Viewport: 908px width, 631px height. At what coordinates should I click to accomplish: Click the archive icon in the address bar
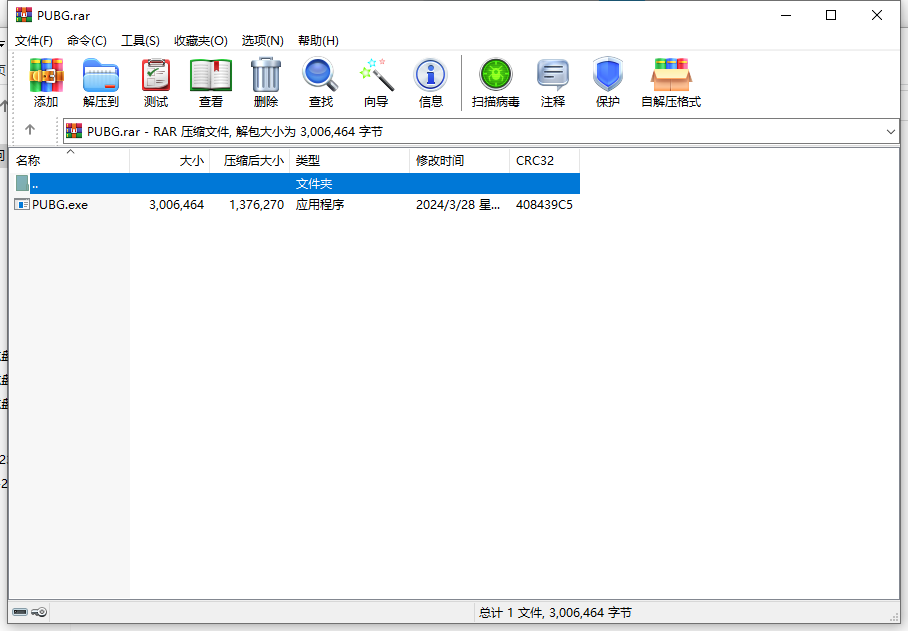click(x=74, y=131)
